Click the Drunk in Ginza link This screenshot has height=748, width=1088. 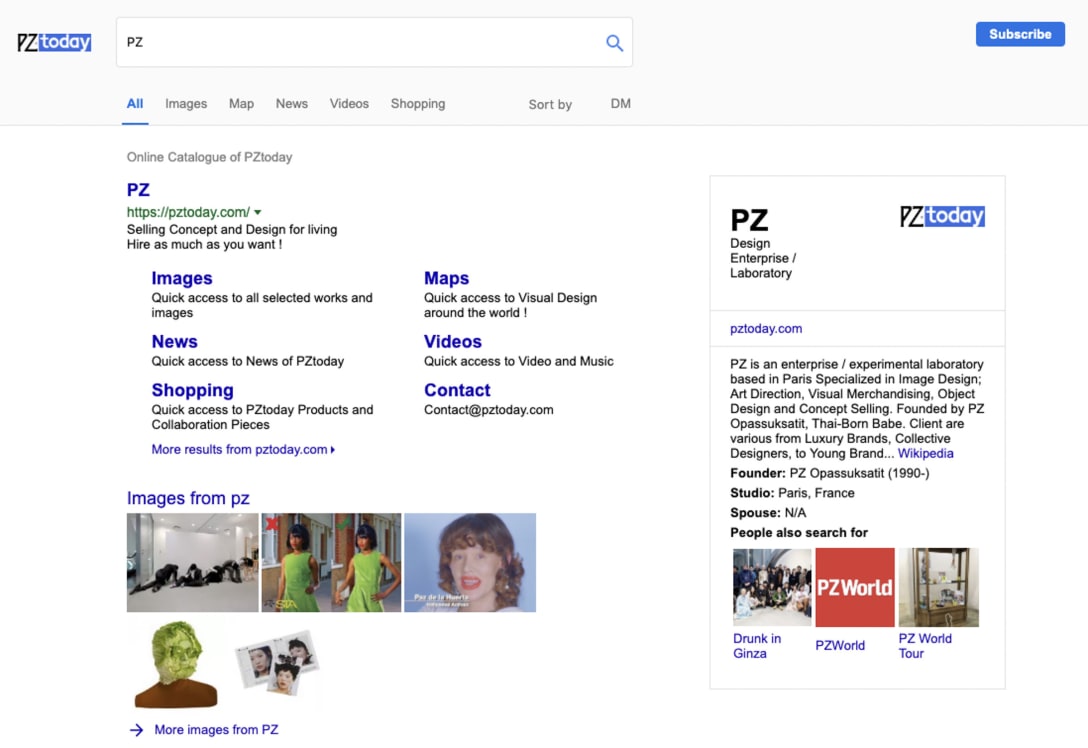(757, 646)
